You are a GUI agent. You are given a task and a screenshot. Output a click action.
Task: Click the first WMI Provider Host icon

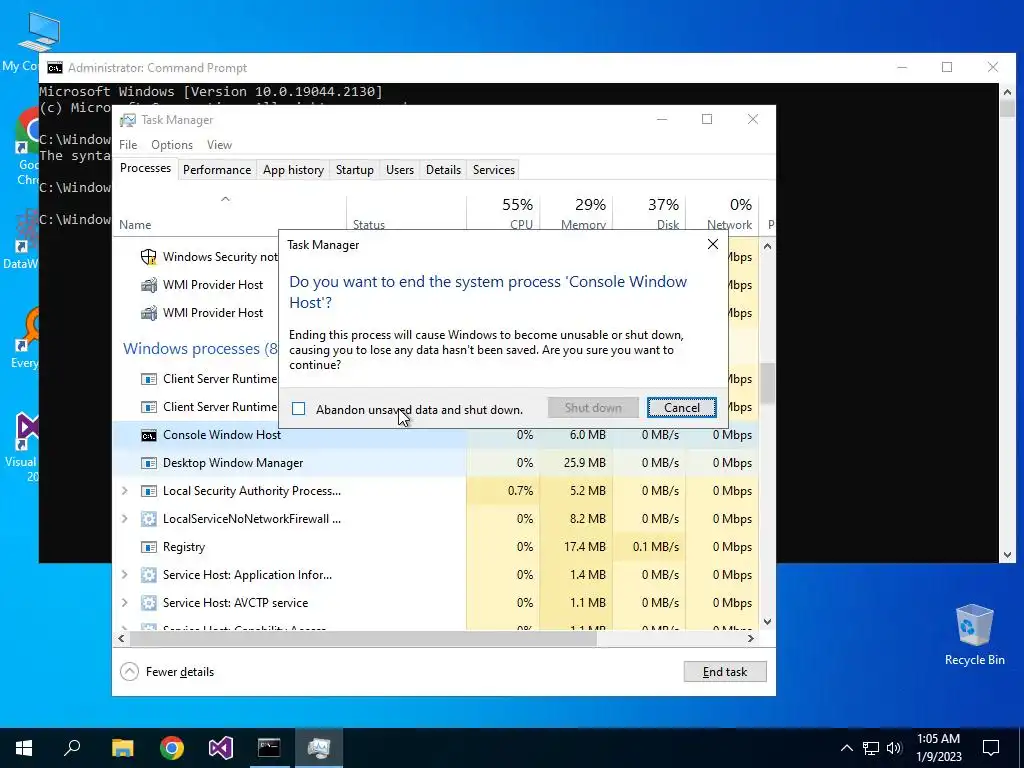coord(149,285)
